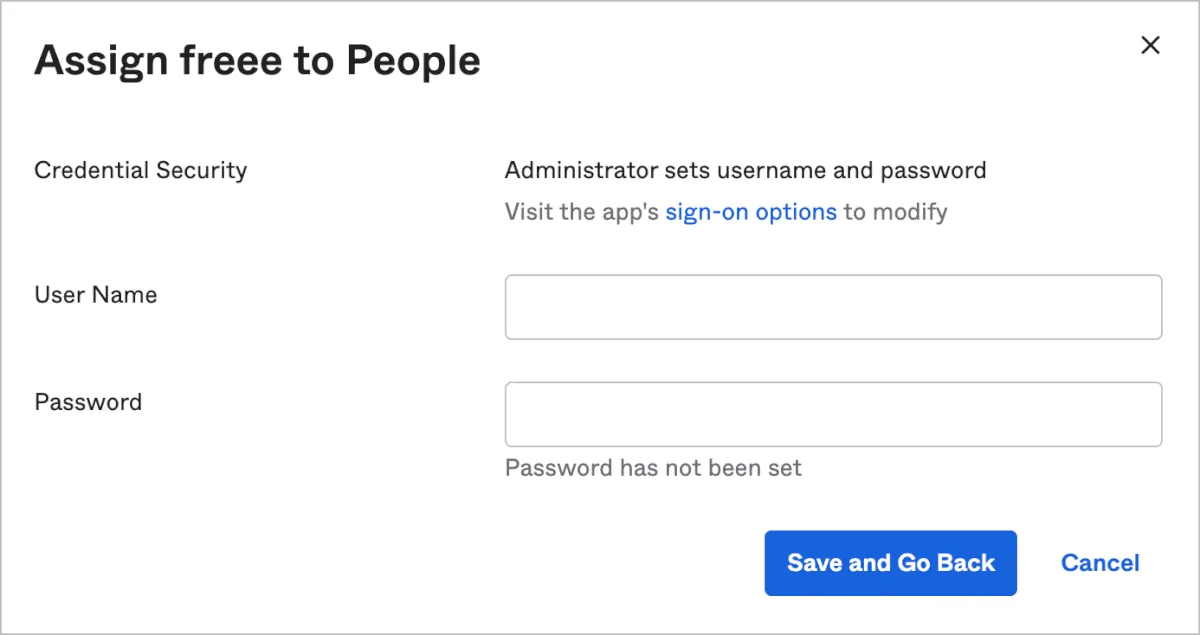The image size is (1200, 635).
Task: Open the sign-on options link
Action: (750, 212)
